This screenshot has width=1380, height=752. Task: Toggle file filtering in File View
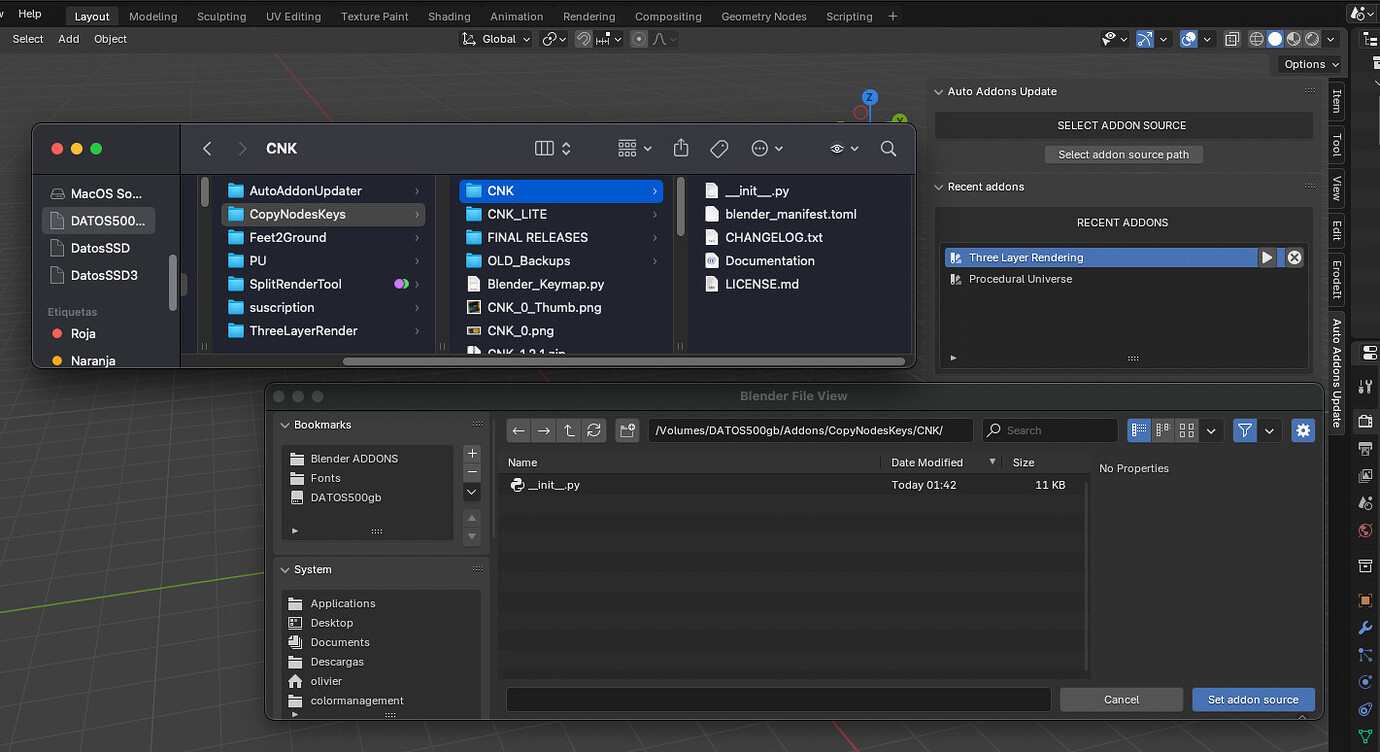tap(1245, 430)
